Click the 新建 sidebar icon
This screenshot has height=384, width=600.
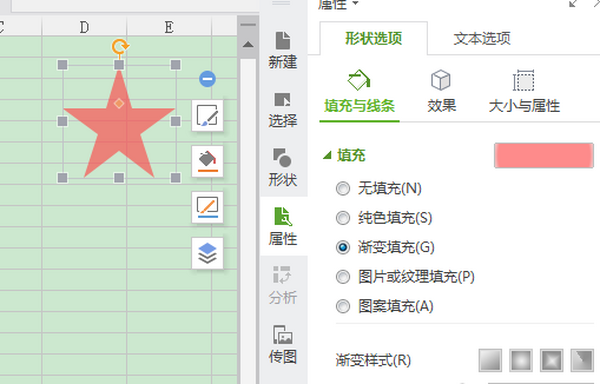(x=283, y=50)
